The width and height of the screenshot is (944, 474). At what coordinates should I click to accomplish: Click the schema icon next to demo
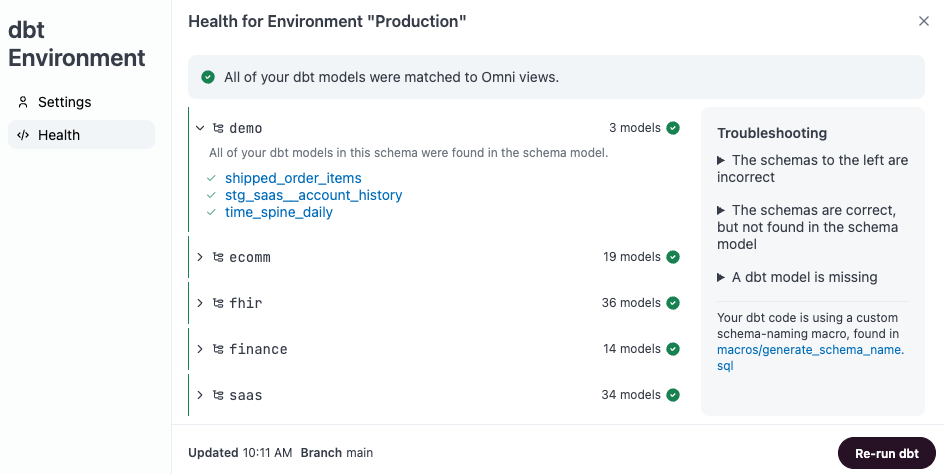tap(217, 128)
